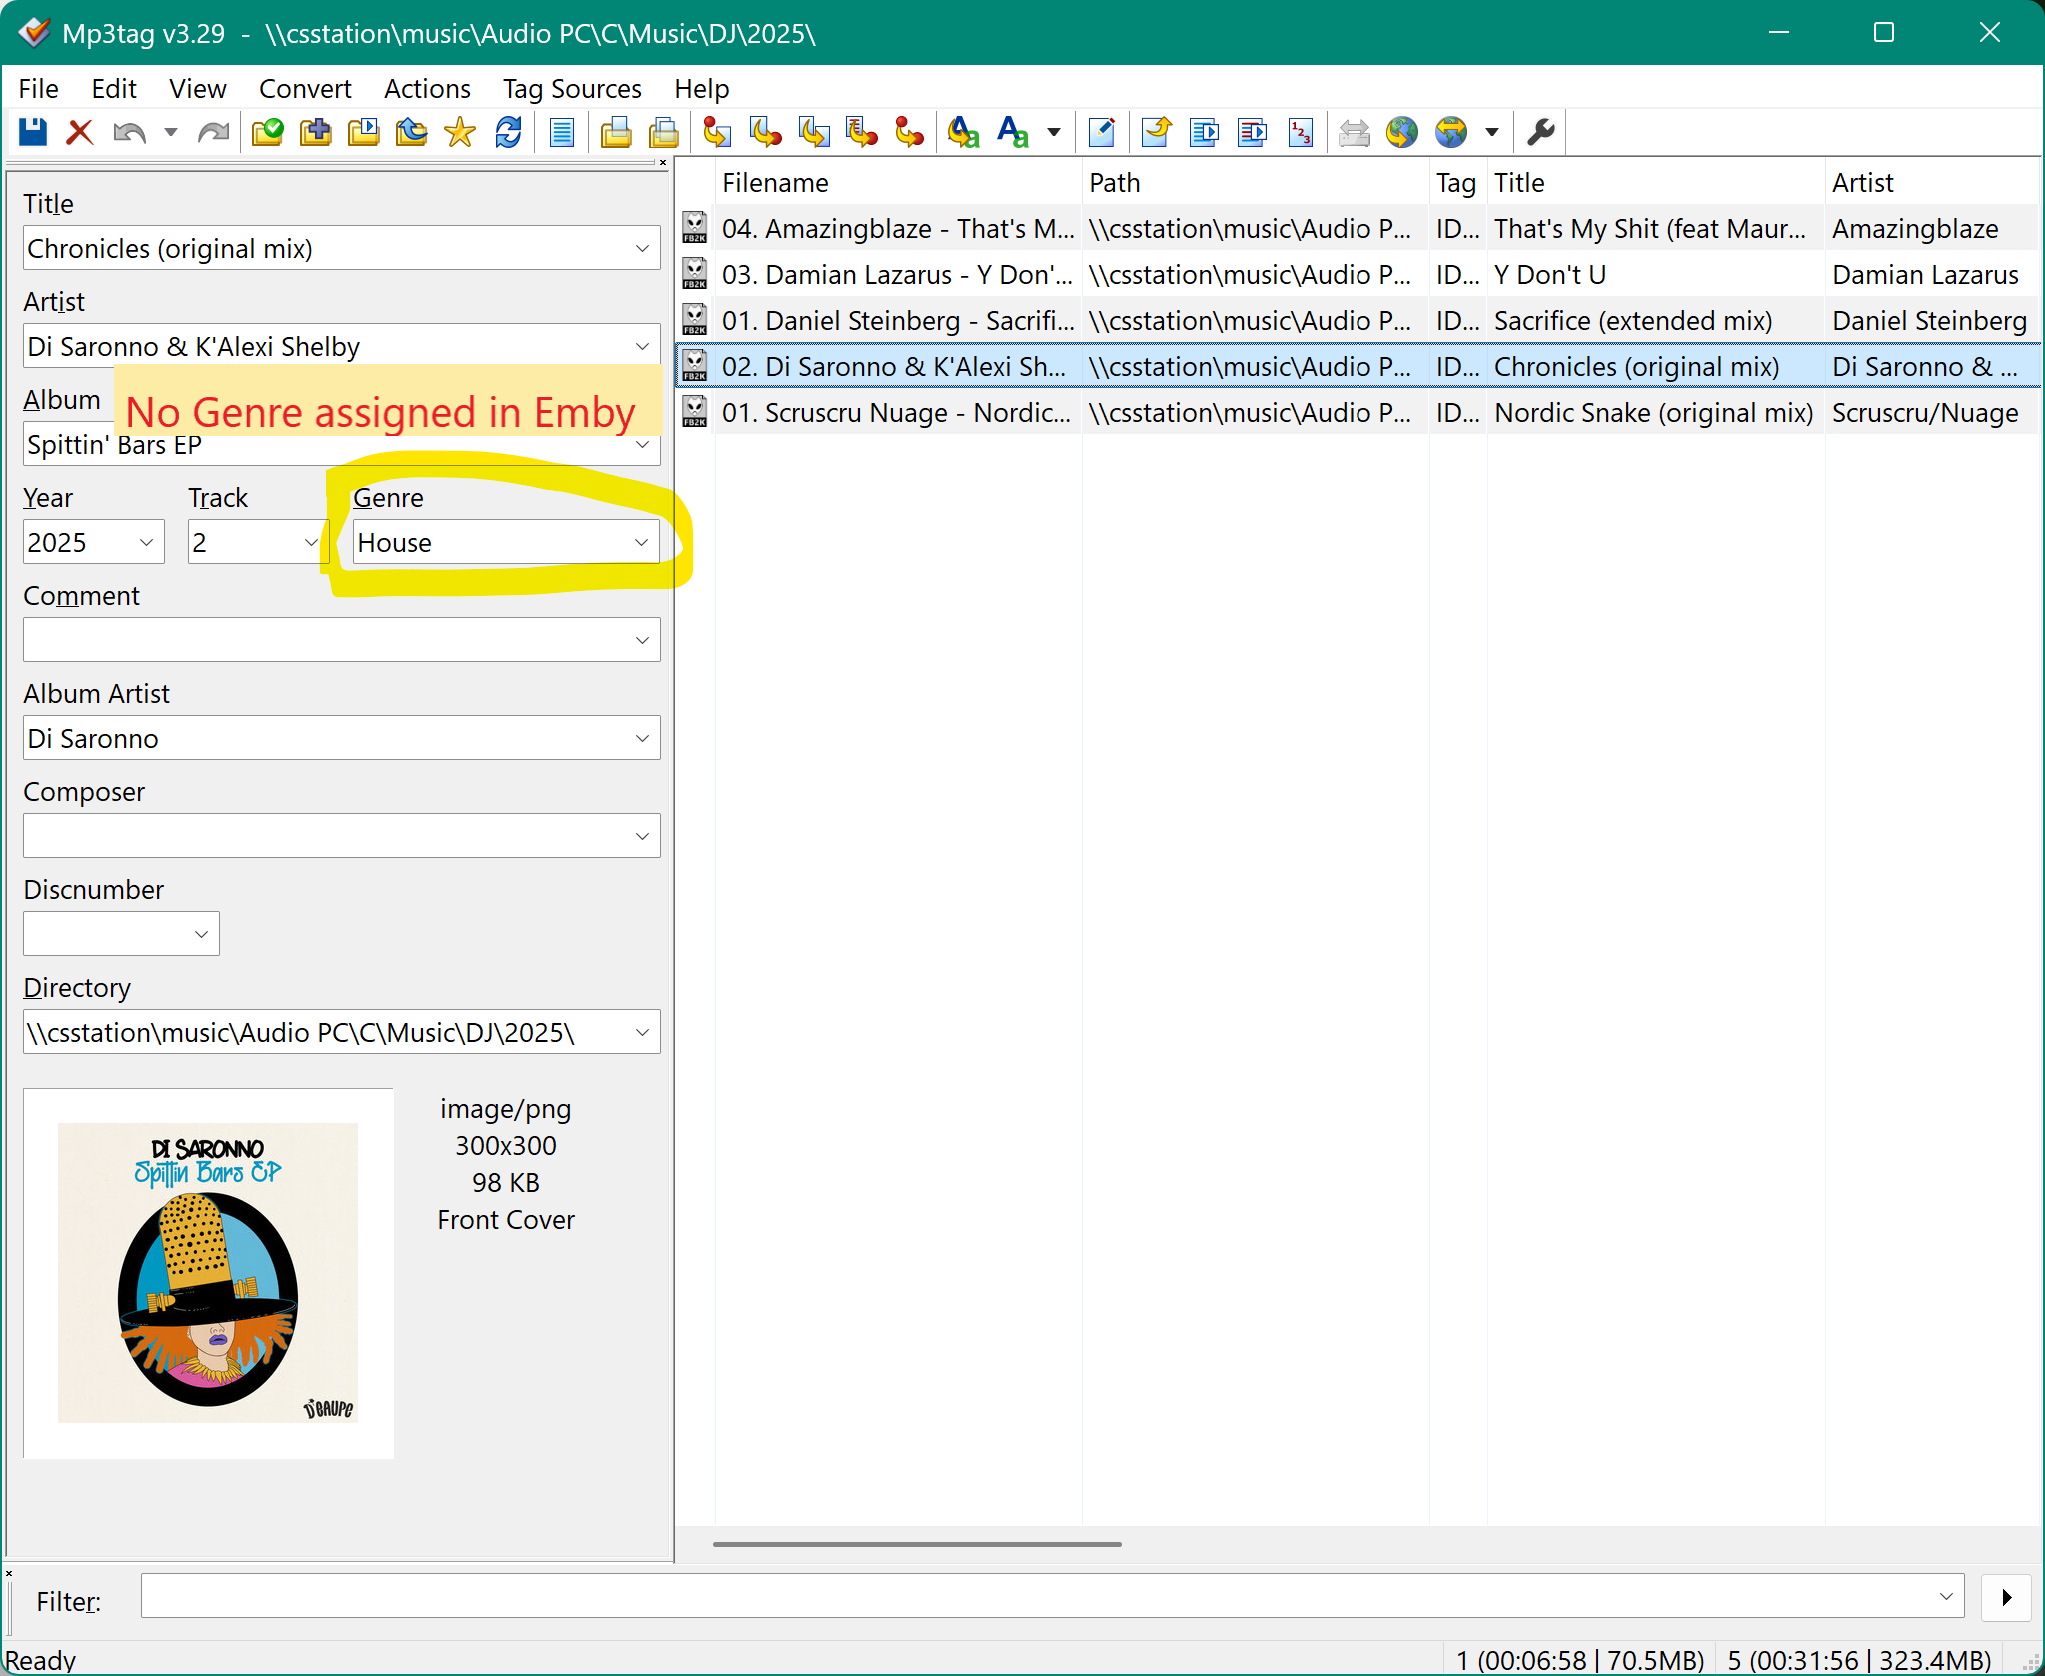Open the Convert menu
The width and height of the screenshot is (2045, 1676).
304,89
